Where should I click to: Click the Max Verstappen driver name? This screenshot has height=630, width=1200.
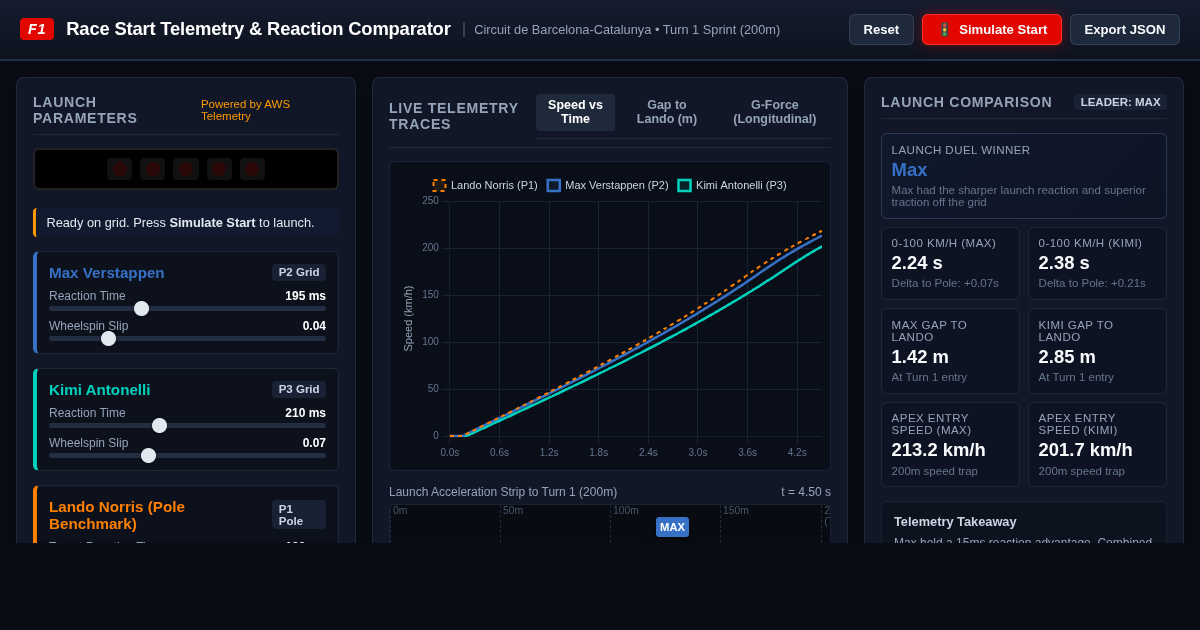pyautogui.click(x=107, y=272)
